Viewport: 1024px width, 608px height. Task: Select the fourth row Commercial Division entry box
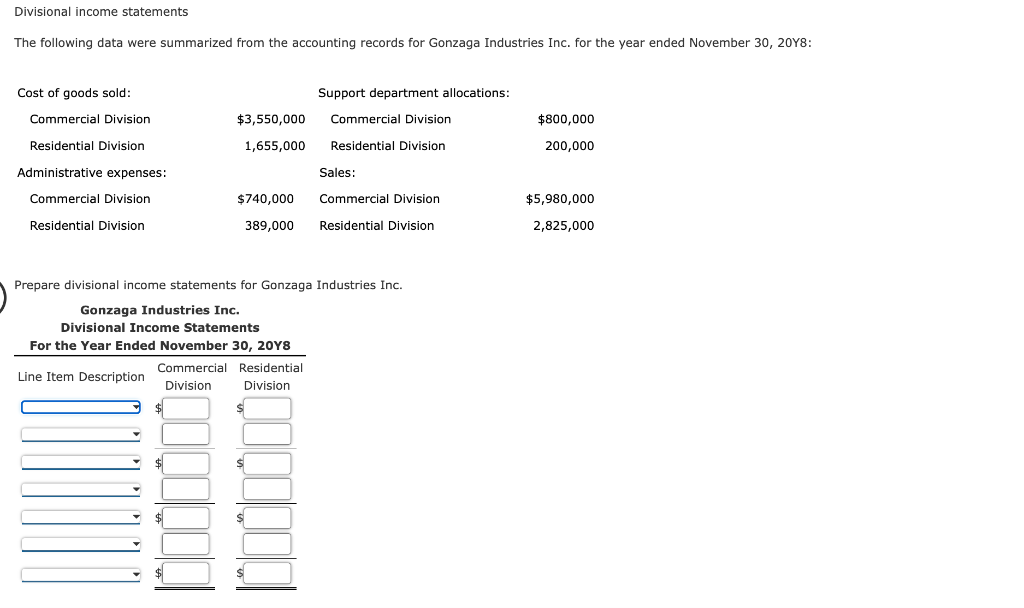coord(188,488)
